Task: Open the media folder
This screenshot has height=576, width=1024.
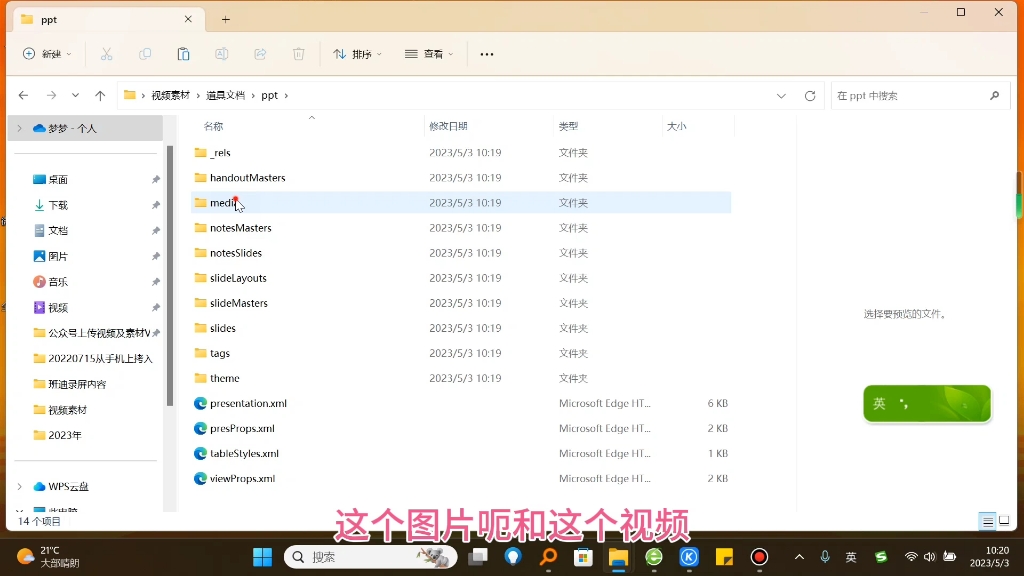Action: pyautogui.click(x=221, y=202)
